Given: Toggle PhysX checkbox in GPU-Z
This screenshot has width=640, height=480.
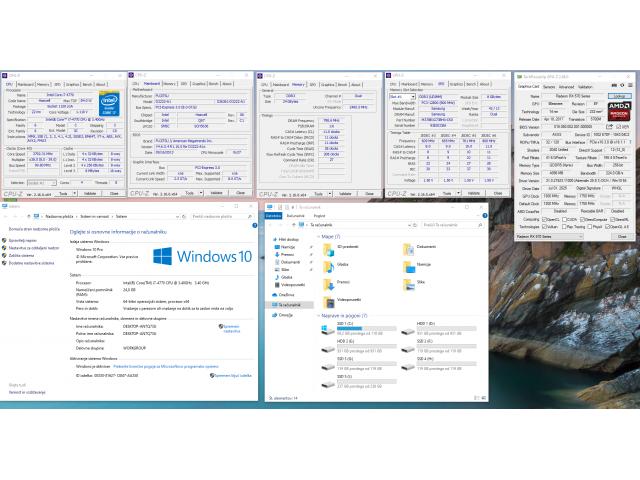Looking at the screenshot, I should (589, 227).
